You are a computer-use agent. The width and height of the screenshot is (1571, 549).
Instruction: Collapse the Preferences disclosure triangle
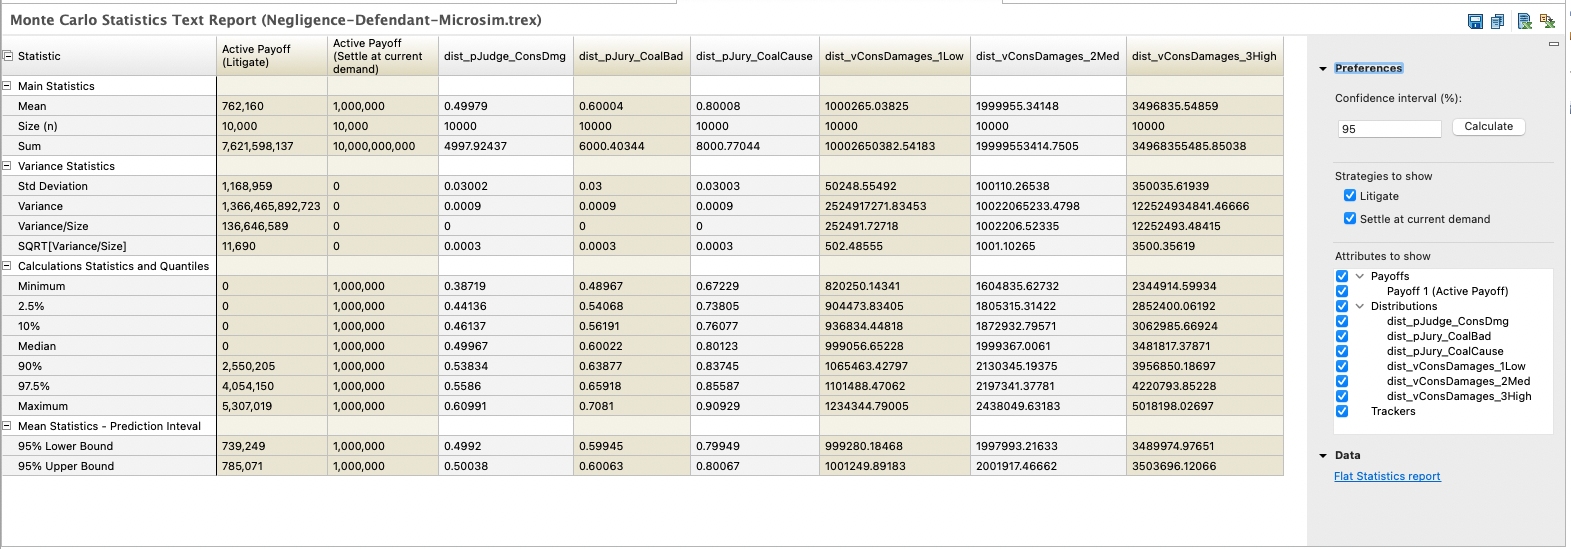pos(1323,69)
